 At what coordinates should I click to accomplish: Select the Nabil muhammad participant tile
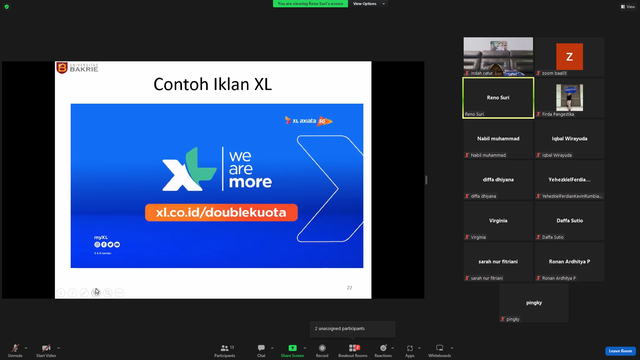[x=498, y=139]
